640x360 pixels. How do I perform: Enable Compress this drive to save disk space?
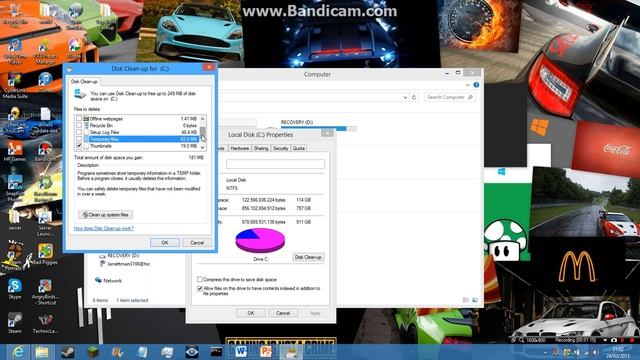click(x=200, y=280)
